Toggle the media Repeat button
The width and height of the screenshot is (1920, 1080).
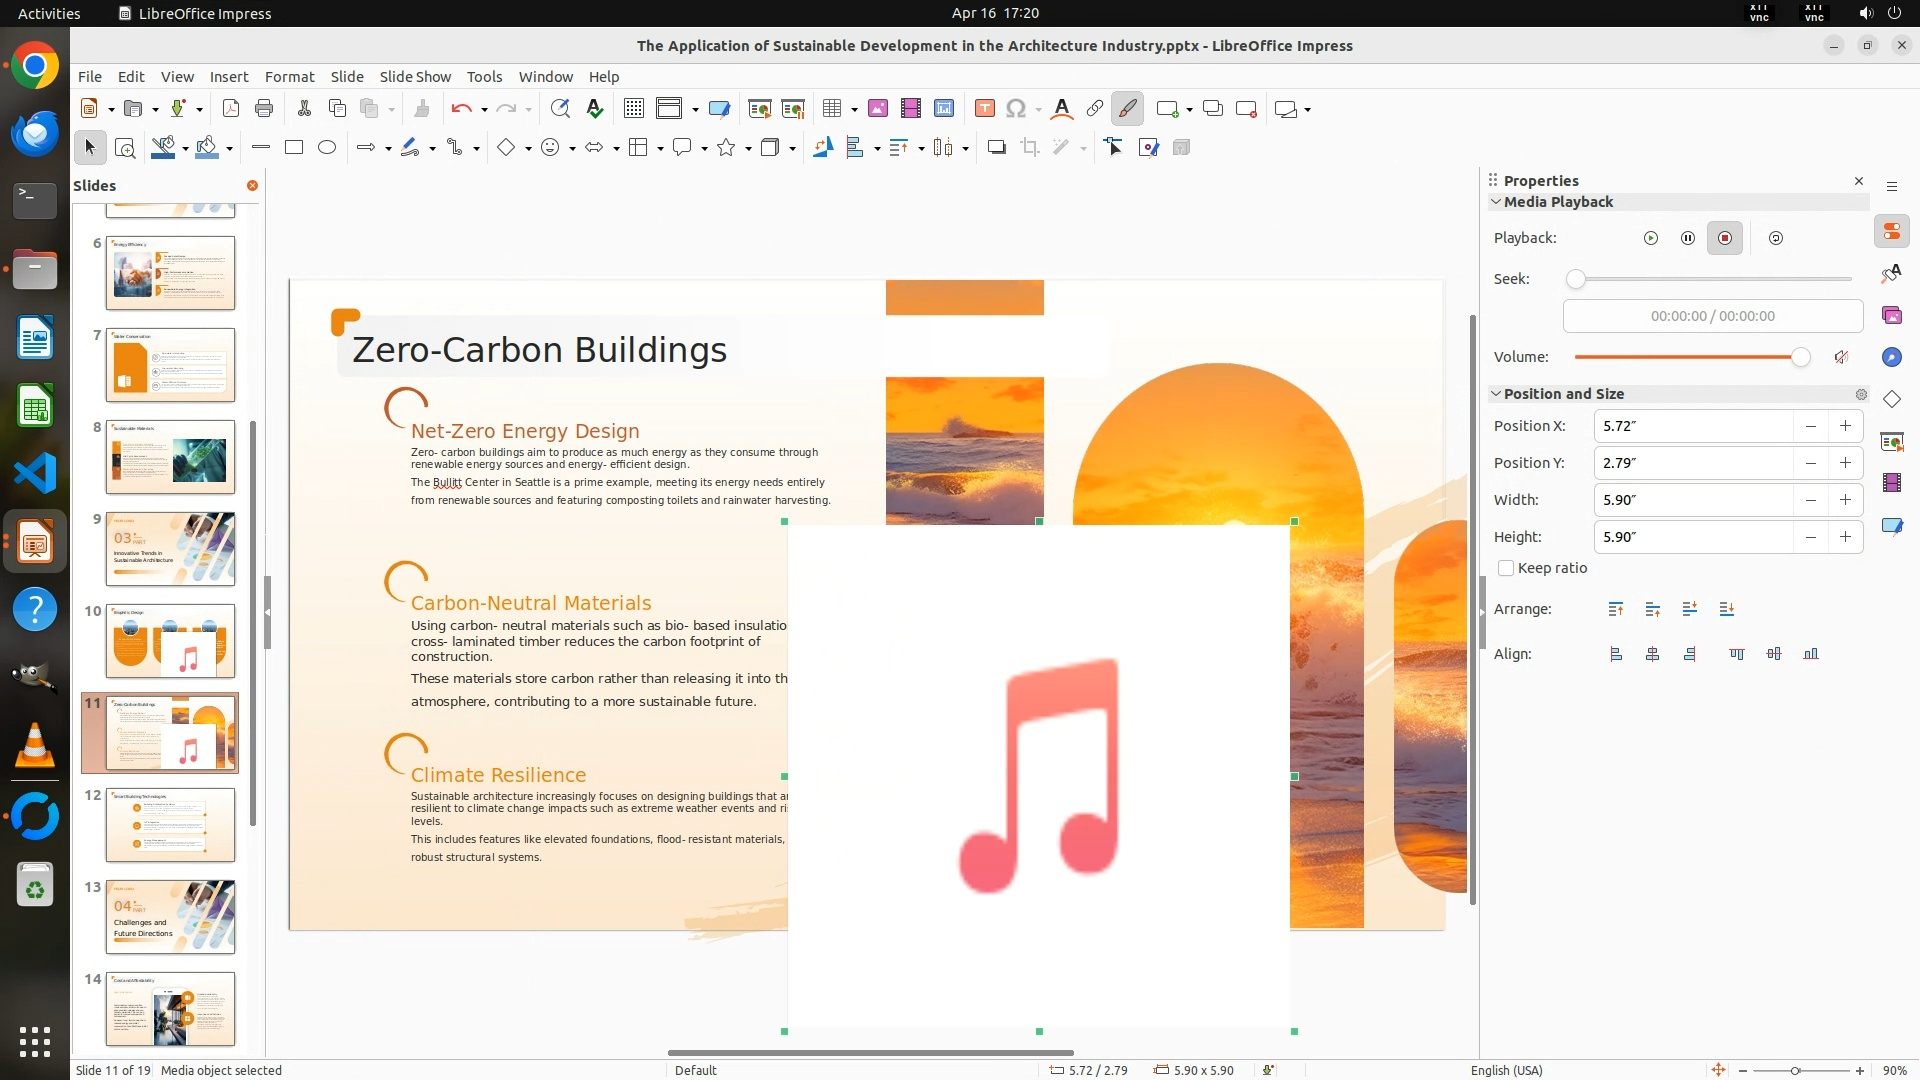[1775, 238]
